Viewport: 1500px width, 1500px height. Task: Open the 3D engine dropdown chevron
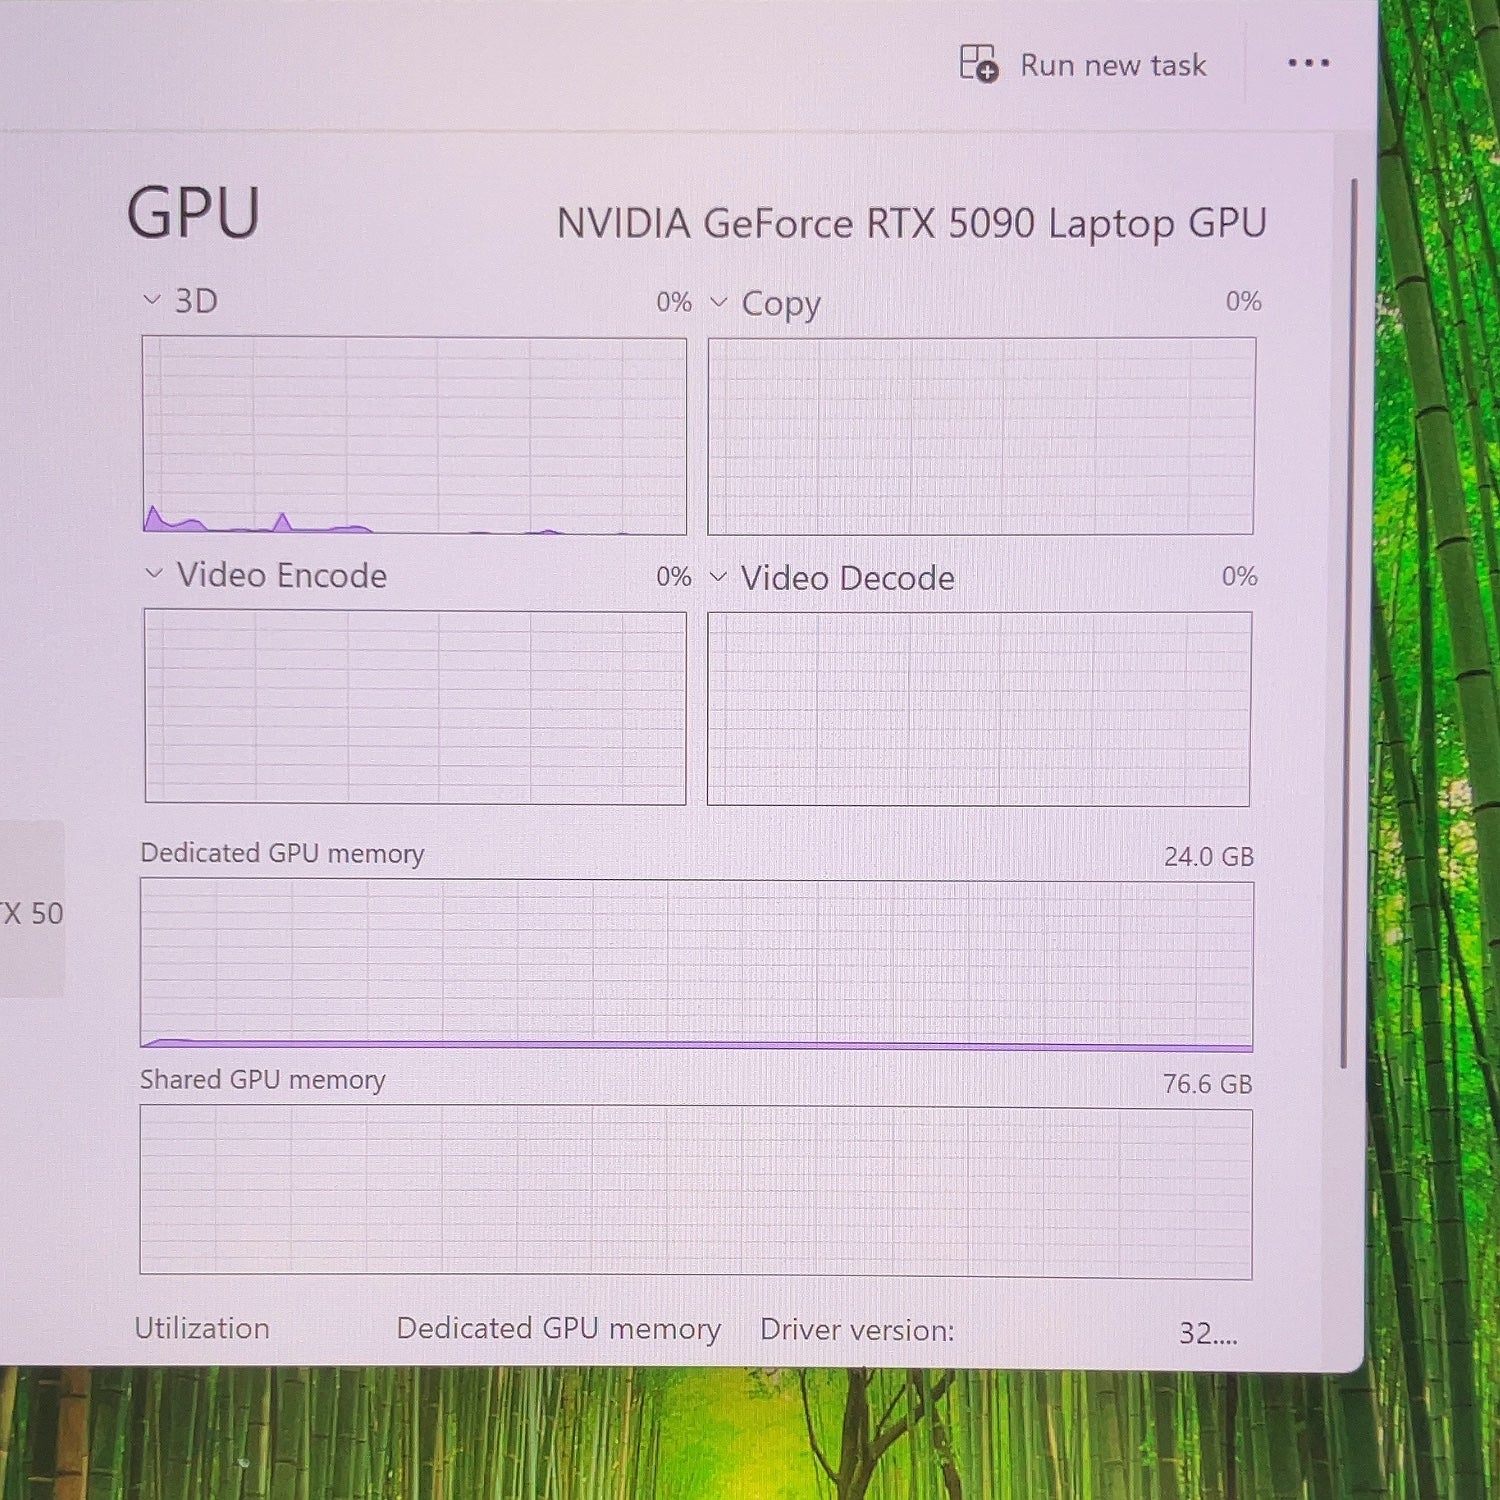coord(152,299)
